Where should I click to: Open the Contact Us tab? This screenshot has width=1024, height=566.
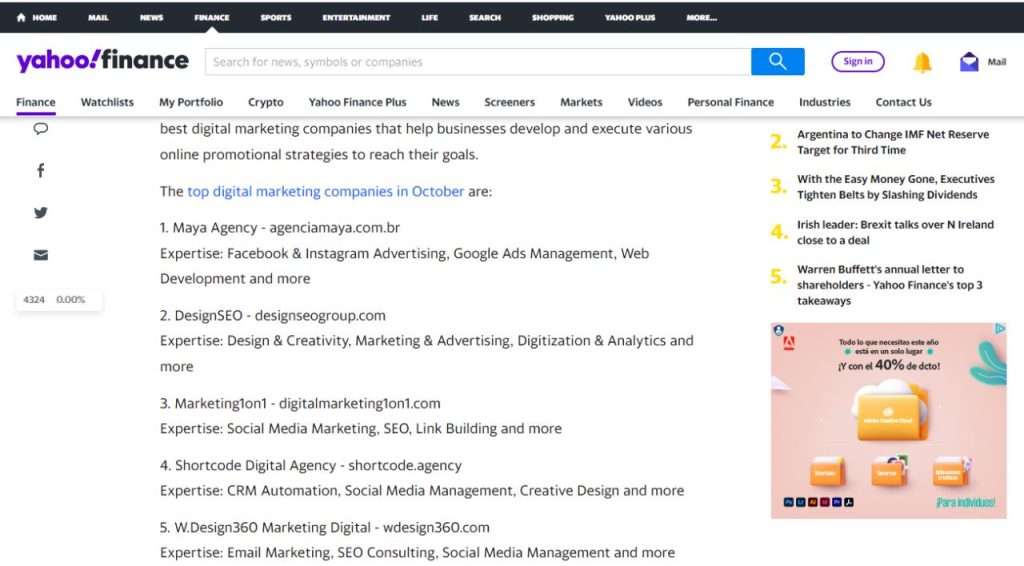903,102
